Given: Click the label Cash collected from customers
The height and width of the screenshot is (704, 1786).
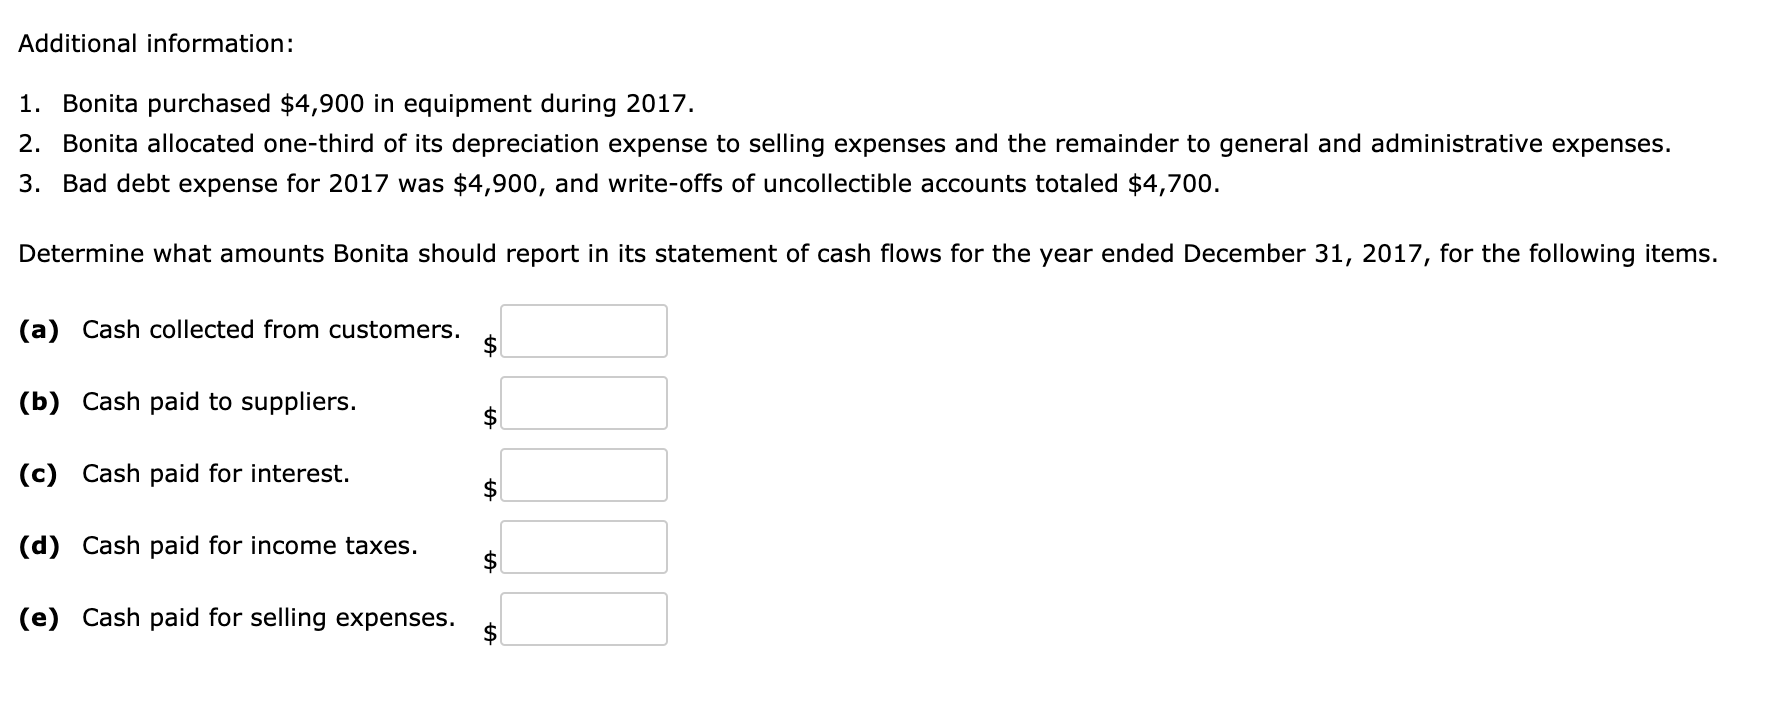Looking at the screenshot, I should [x=270, y=328].
